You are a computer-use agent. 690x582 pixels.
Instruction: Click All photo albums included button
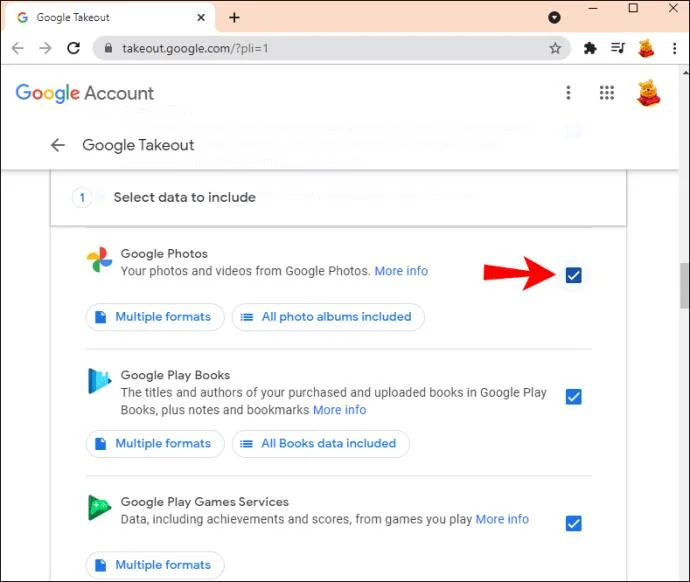coord(328,317)
